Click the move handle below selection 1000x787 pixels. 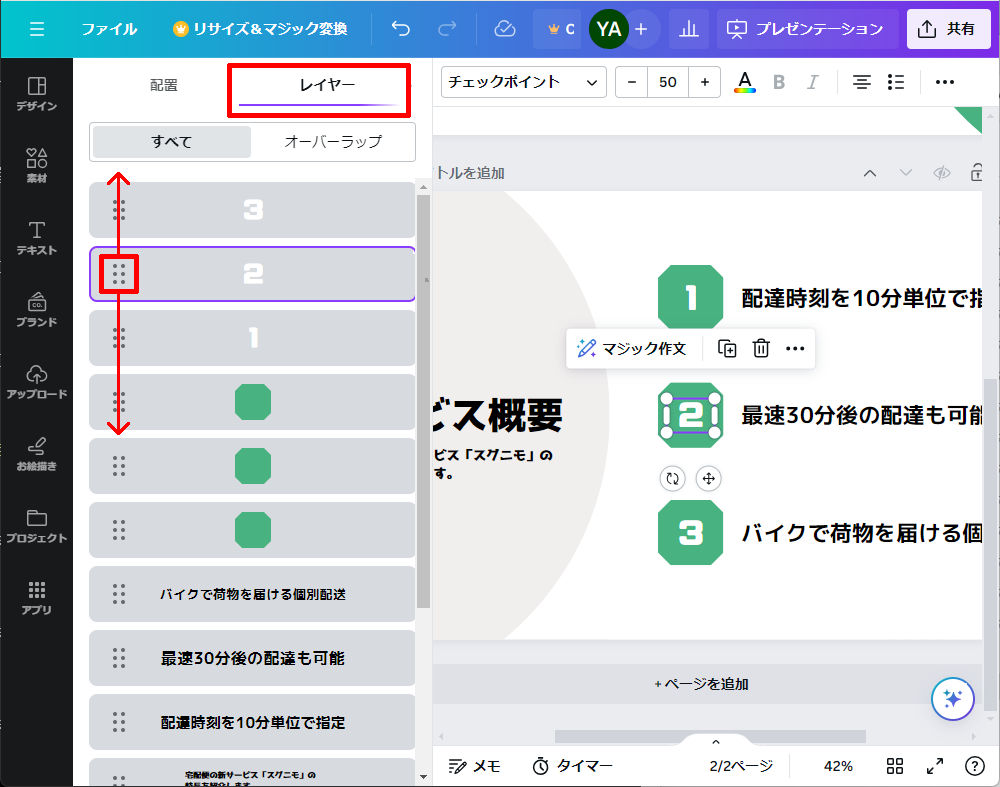709,478
